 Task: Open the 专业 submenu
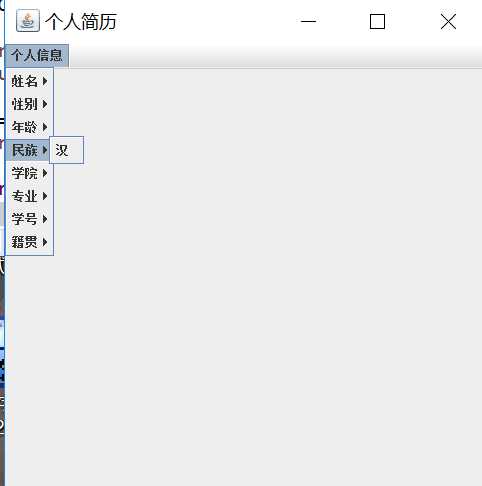pyautogui.click(x=29, y=196)
